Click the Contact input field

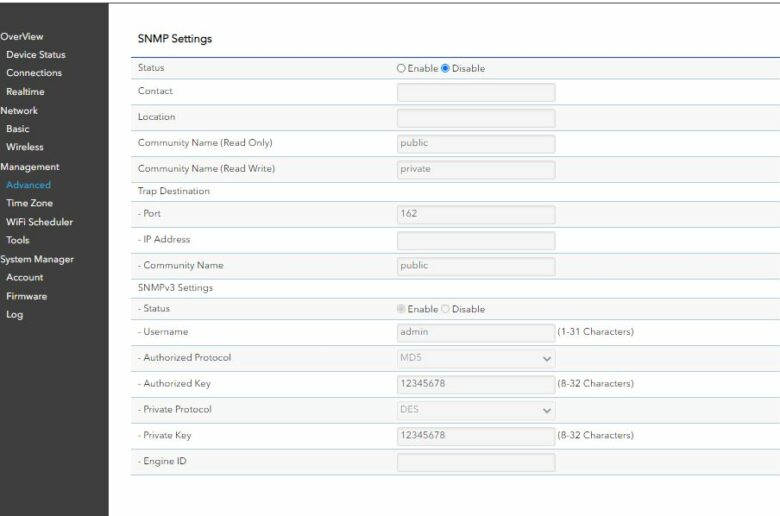click(476, 92)
